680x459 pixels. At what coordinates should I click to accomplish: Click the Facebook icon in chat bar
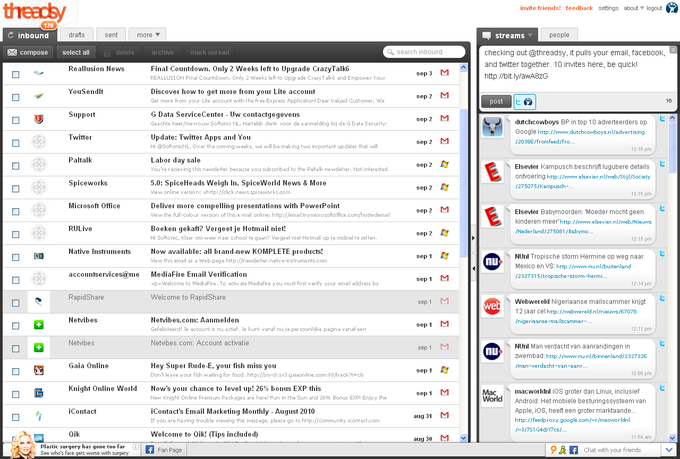coord(573,450)
